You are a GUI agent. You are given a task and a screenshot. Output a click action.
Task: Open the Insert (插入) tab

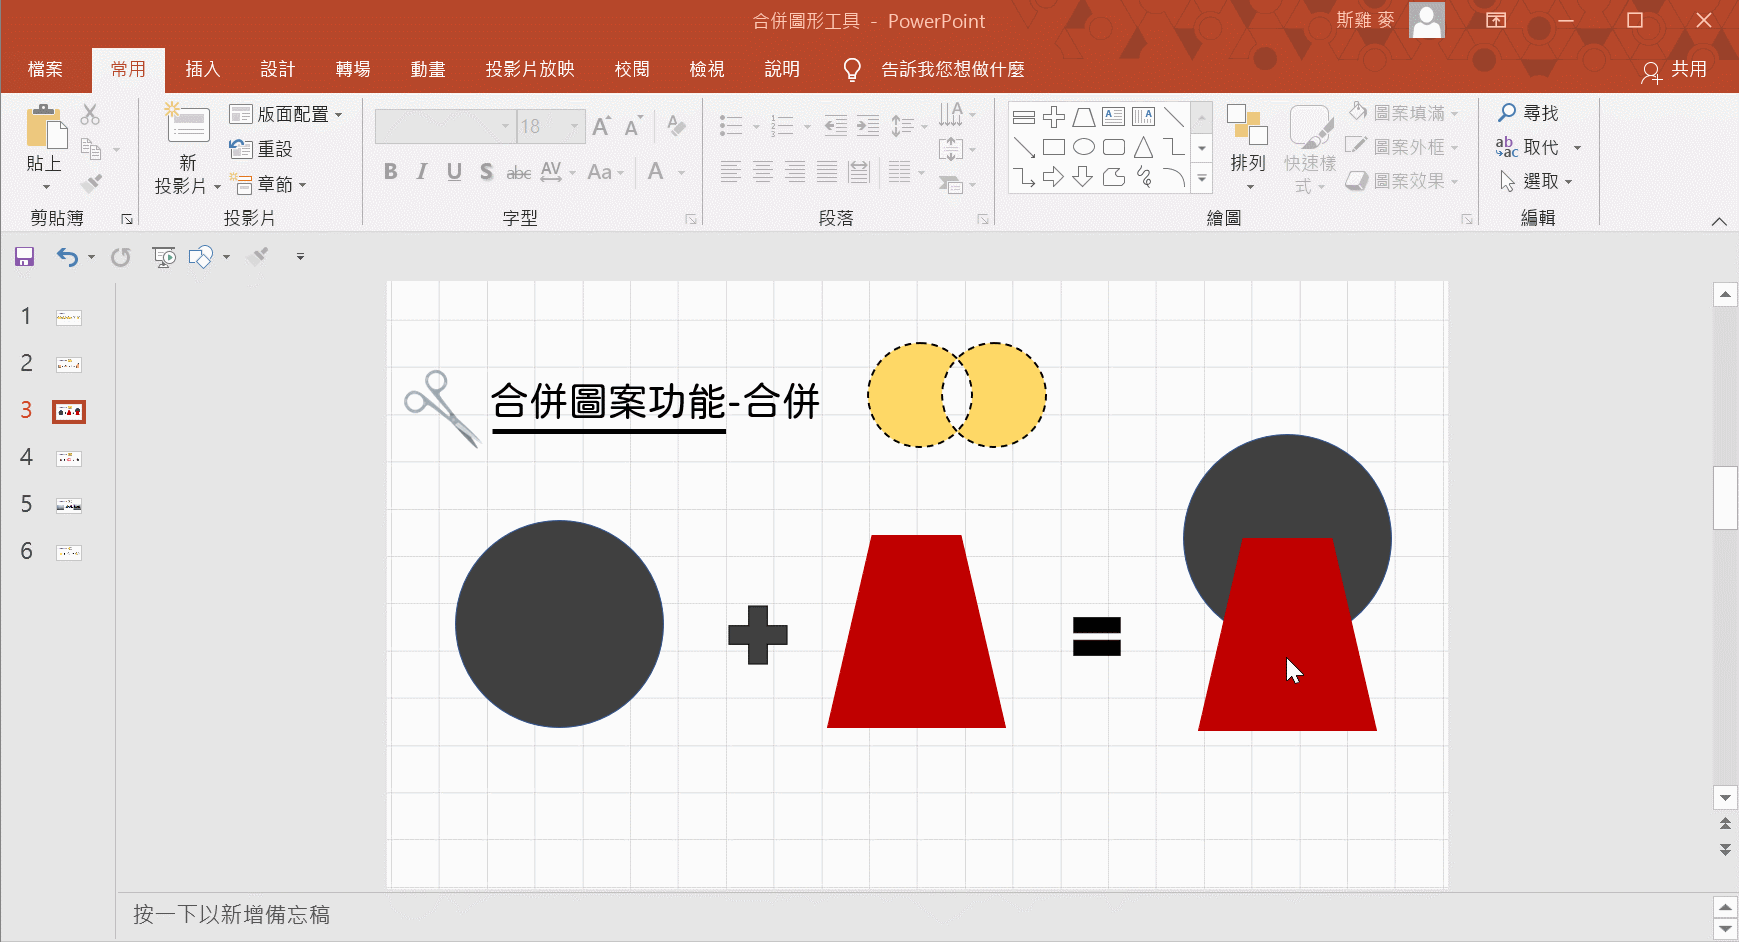click(202, 69)
